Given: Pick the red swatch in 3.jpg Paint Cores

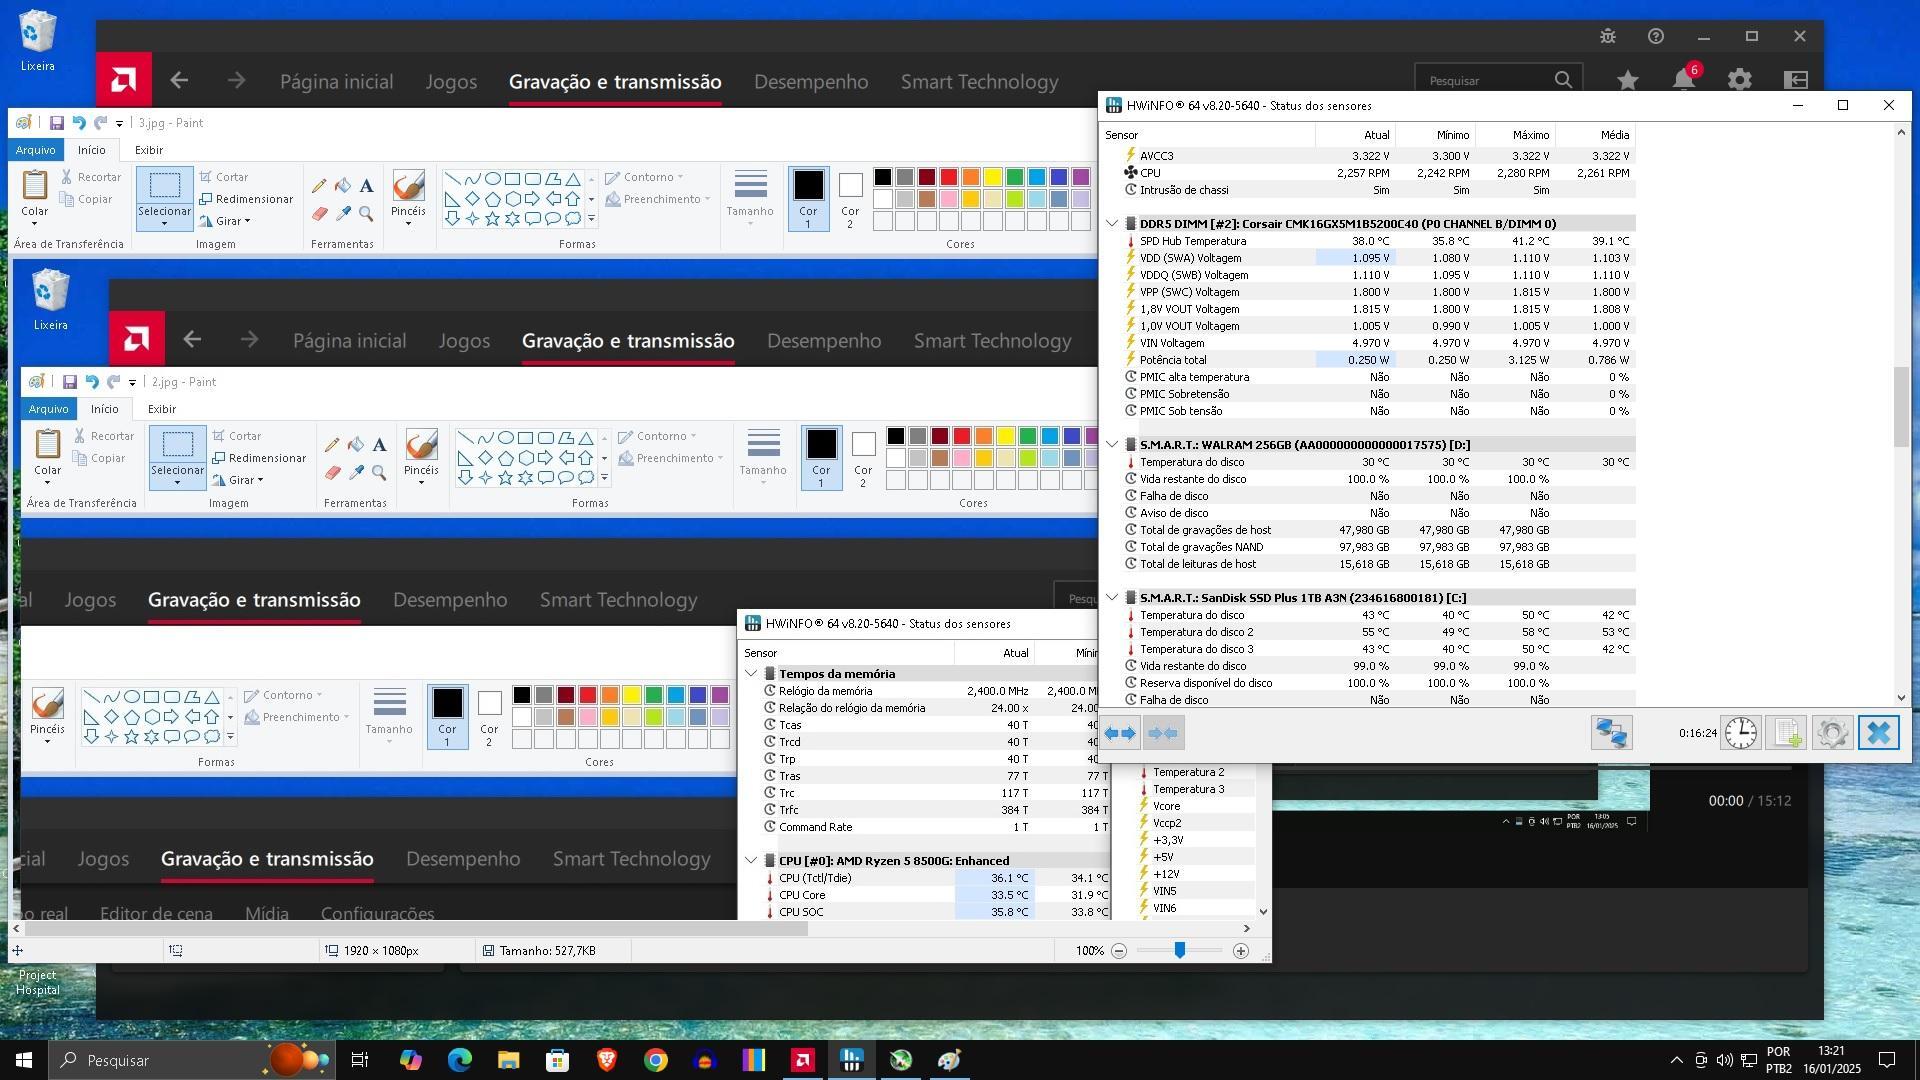Looking at the screenshot, I should (948, 177).
